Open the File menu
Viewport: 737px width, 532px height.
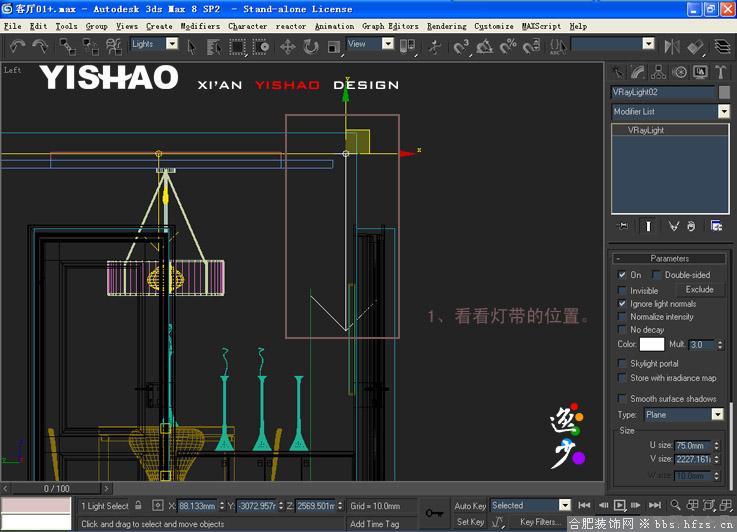13,26
